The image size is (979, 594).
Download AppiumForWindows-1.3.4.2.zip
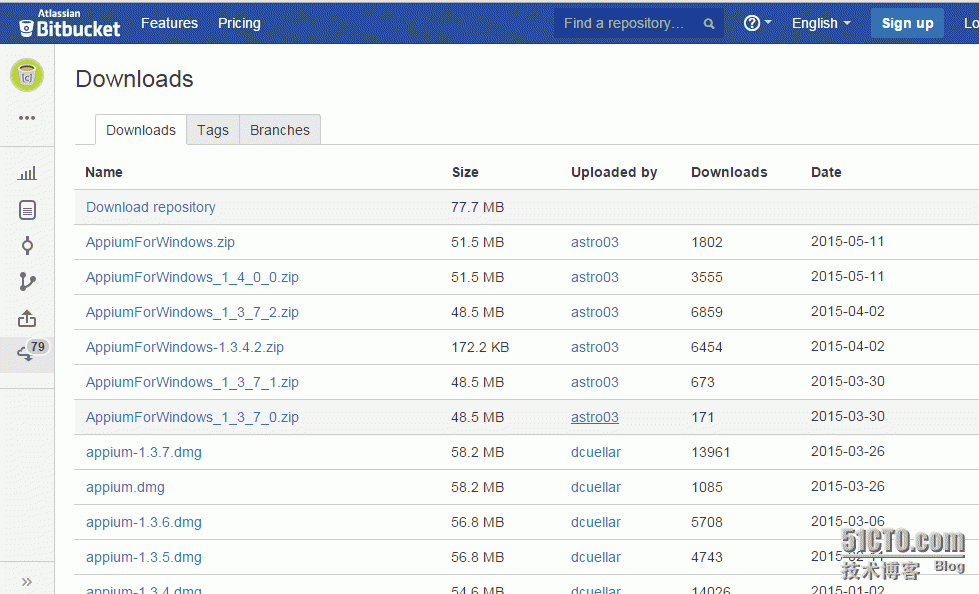(x=185, y=347)
